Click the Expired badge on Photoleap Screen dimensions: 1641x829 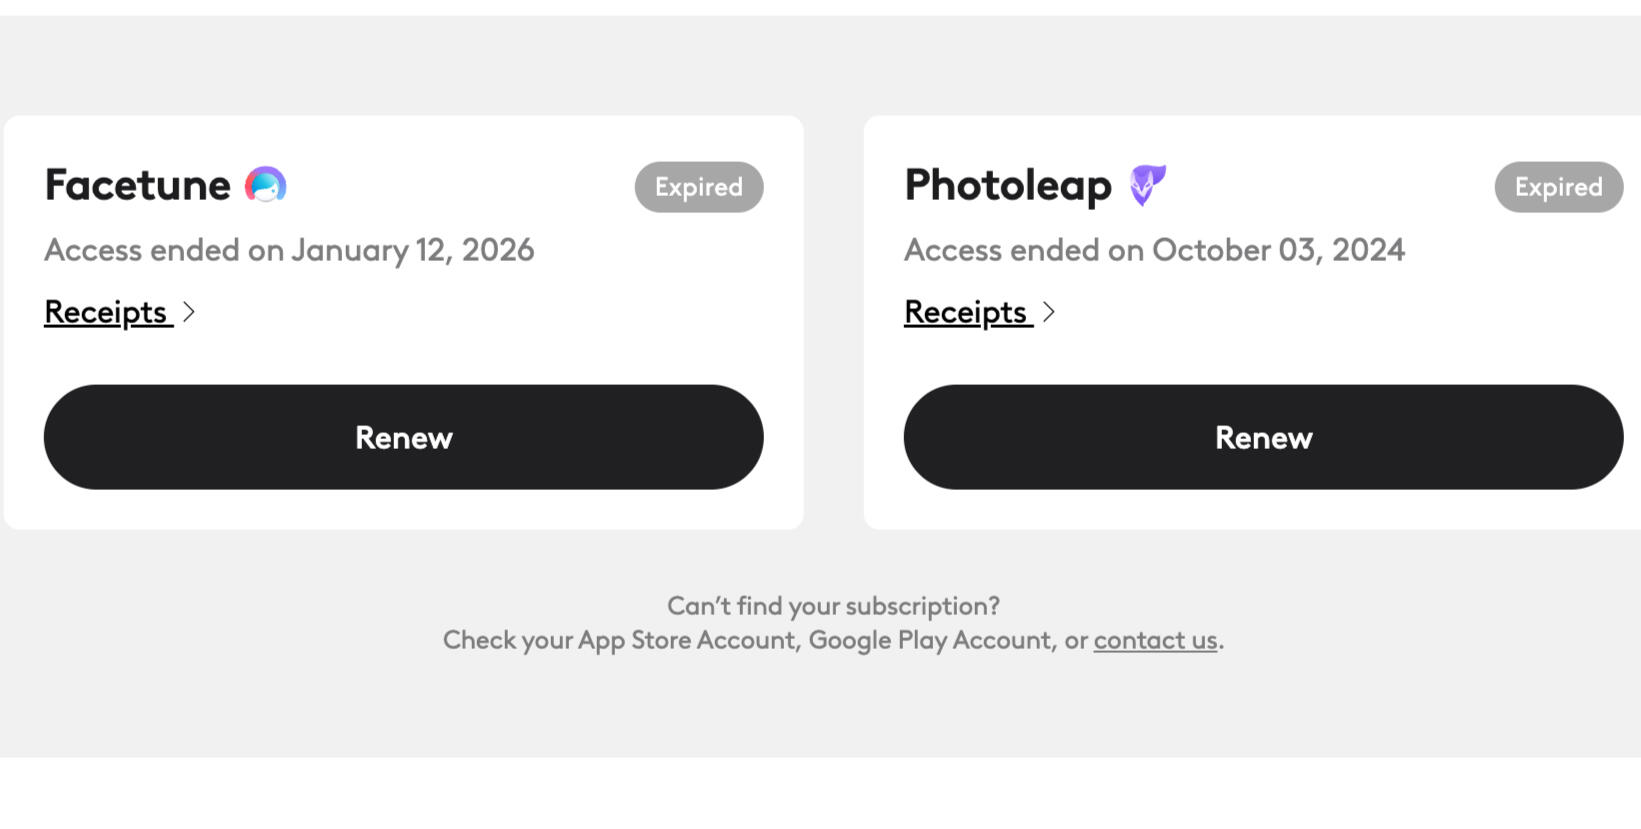1558,187
